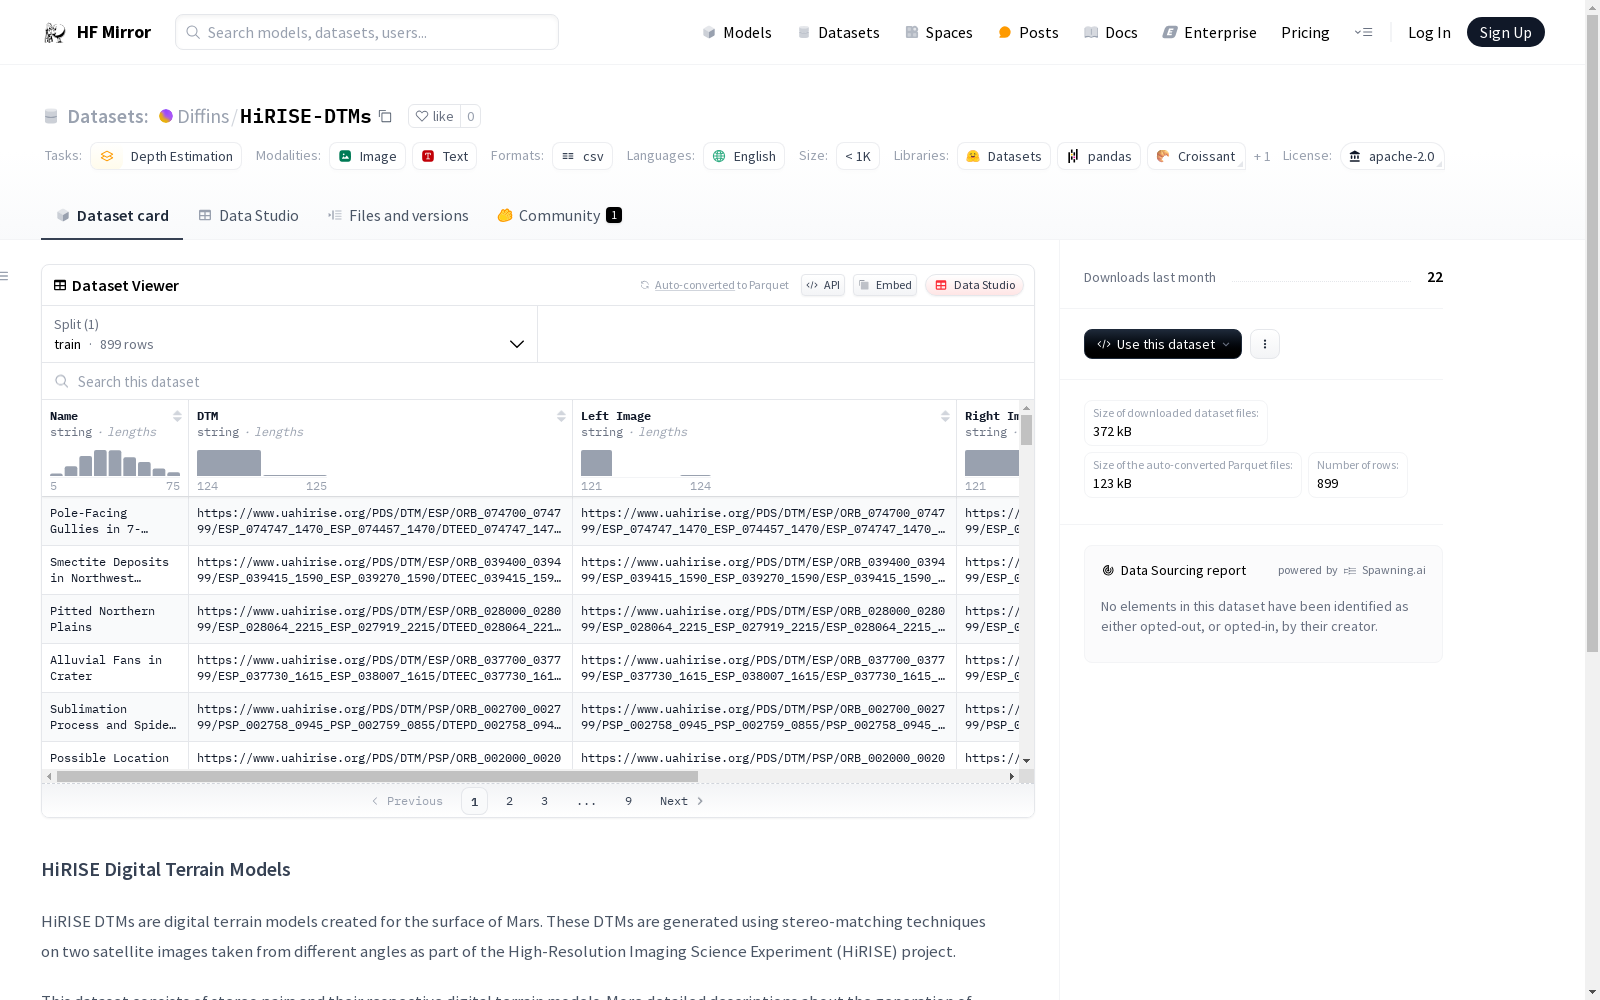Screen dimensions: 1600x1000
Task: Click the table horizontal scrollbar
Action: coord(377,776)
